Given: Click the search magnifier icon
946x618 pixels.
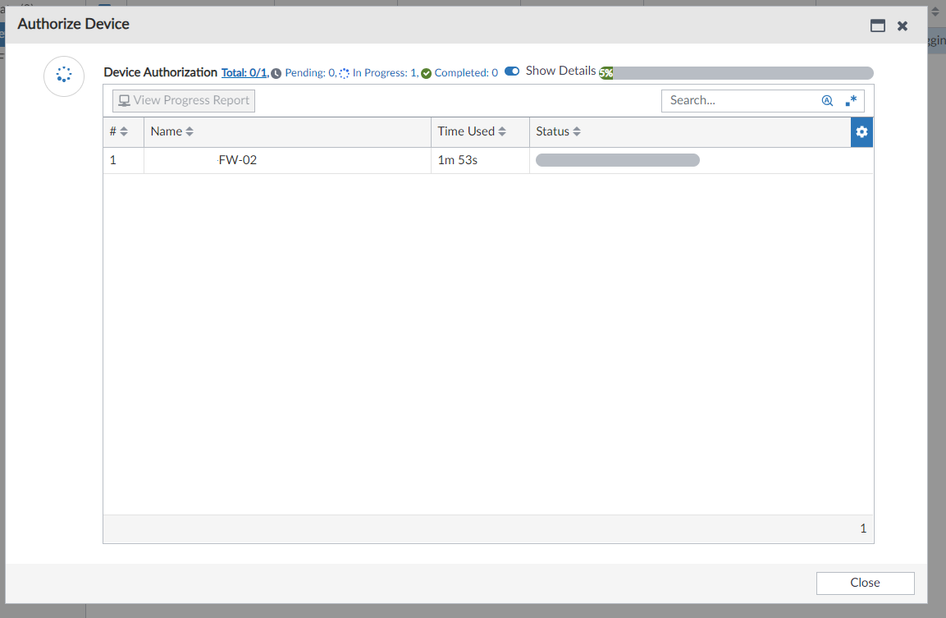Looking at the screenshot, I should [827, 101].
